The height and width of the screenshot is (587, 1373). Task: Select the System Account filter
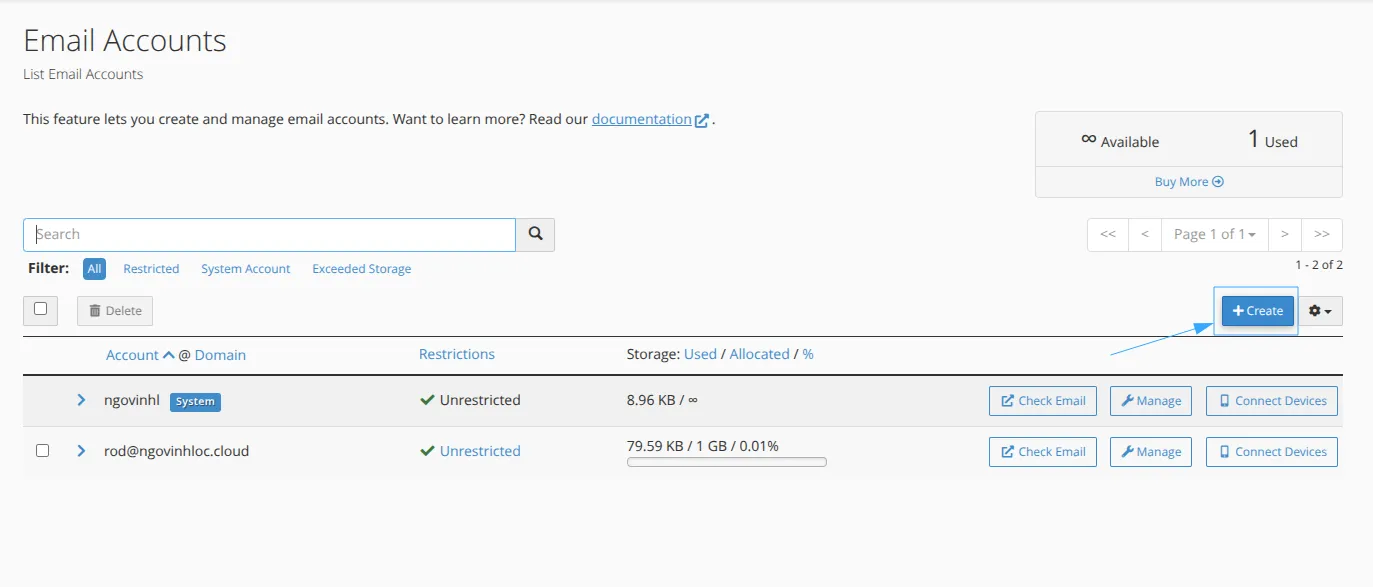pyautogui.click(x=246, y=269)
